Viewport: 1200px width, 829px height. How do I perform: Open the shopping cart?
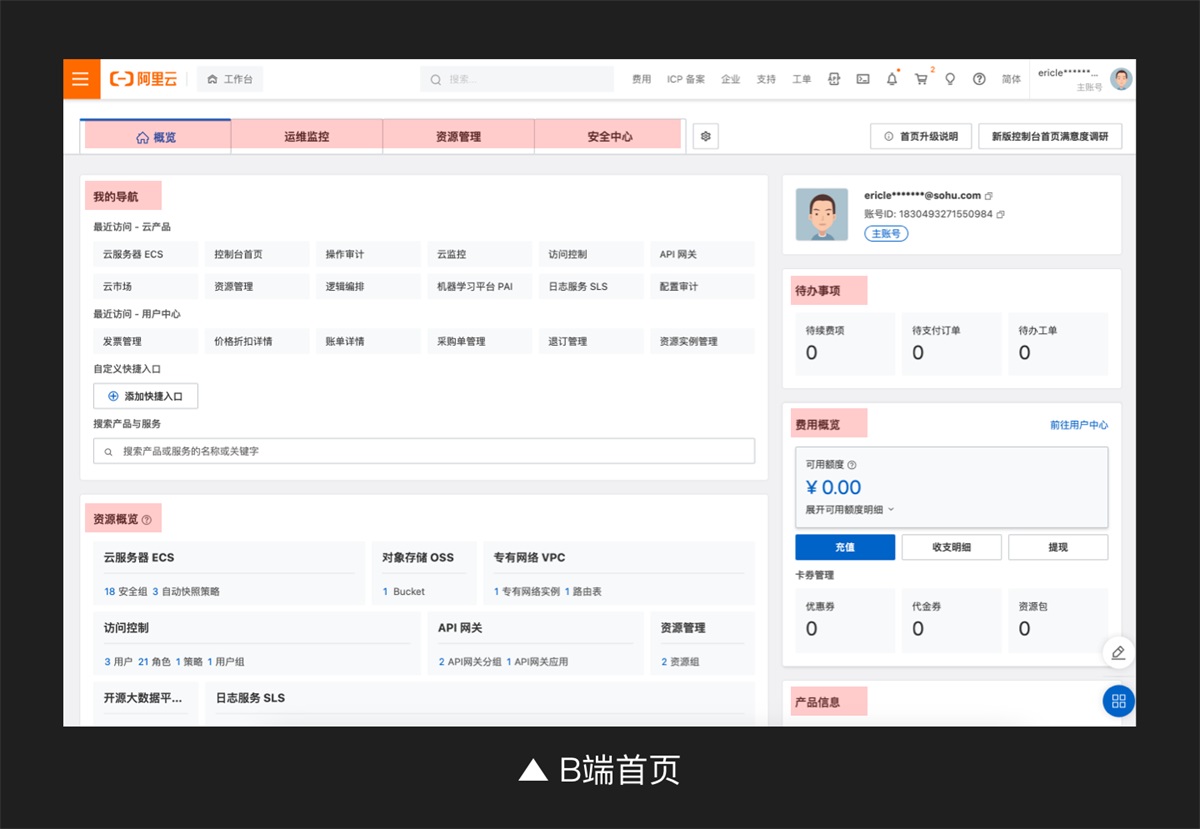click(x=921, y=79)
